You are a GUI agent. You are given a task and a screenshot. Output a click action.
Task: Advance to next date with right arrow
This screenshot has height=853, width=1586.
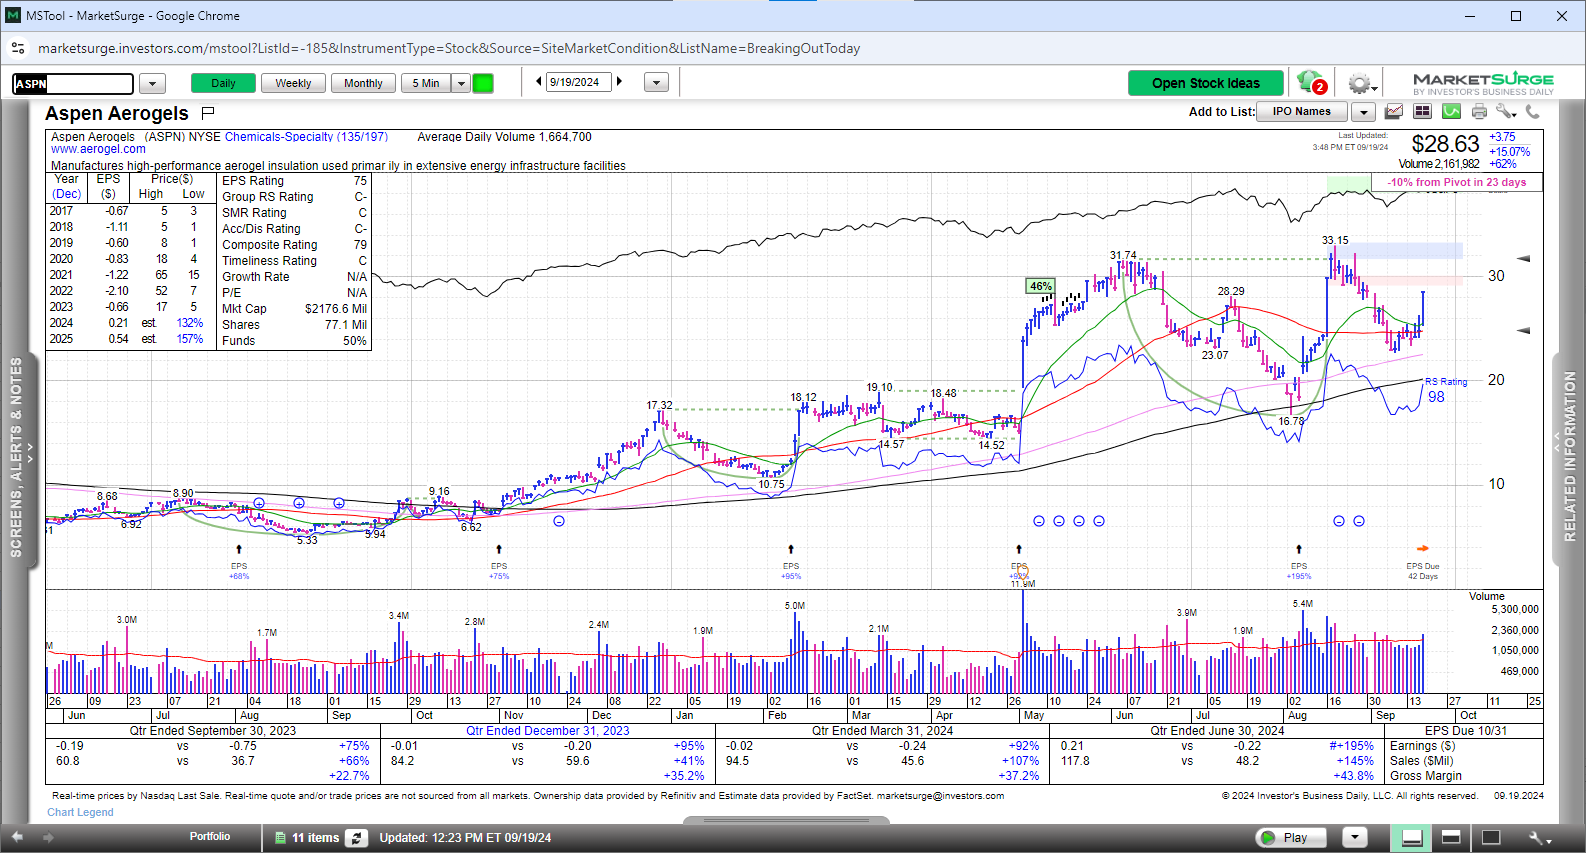tap(620, 82)
